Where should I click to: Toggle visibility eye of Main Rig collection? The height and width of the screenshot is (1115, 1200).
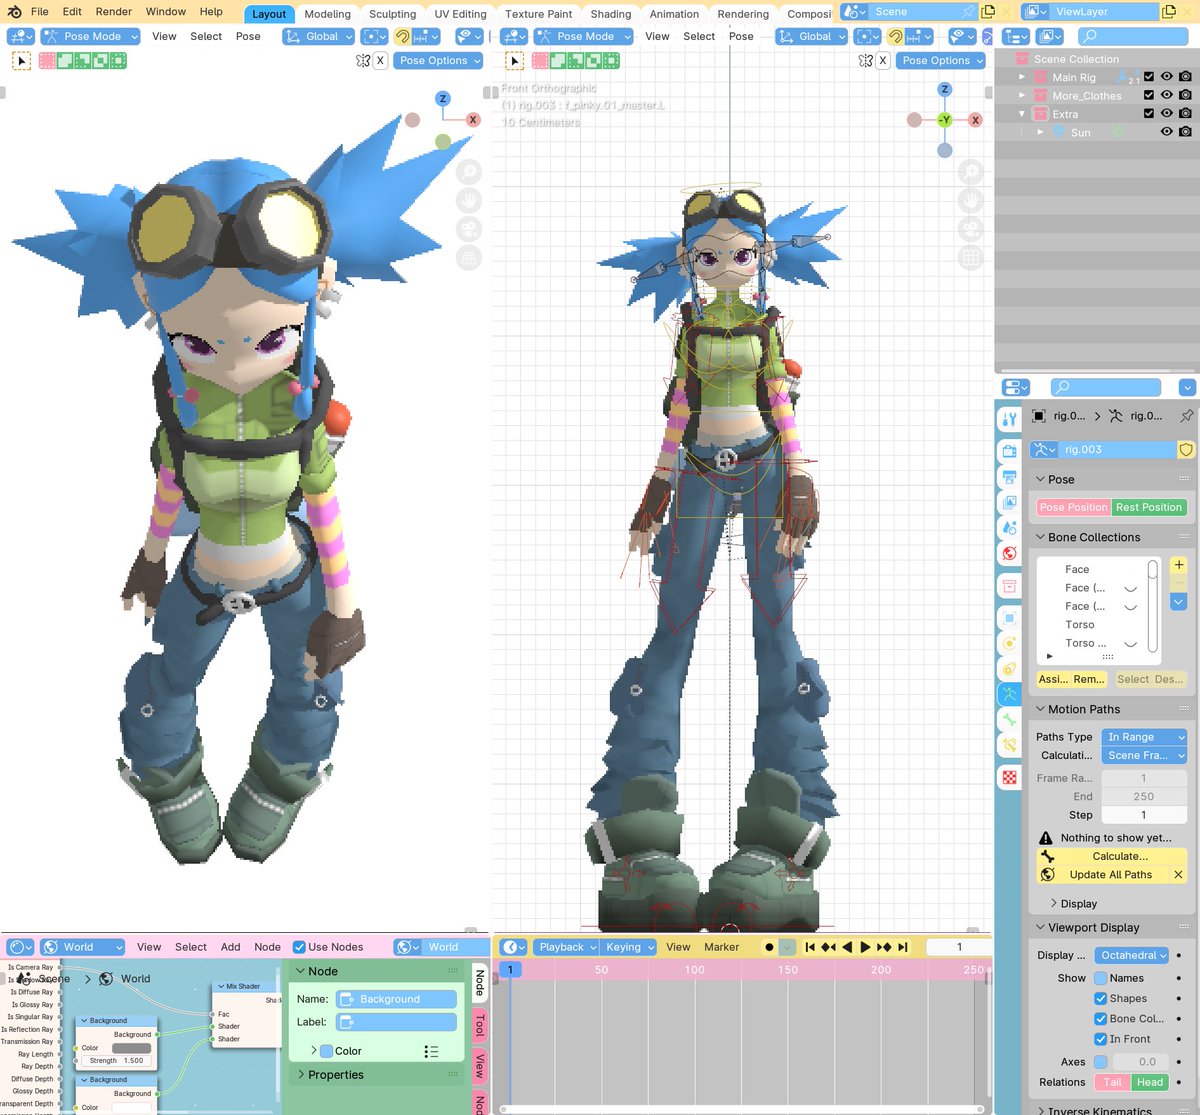point(1166,77)
